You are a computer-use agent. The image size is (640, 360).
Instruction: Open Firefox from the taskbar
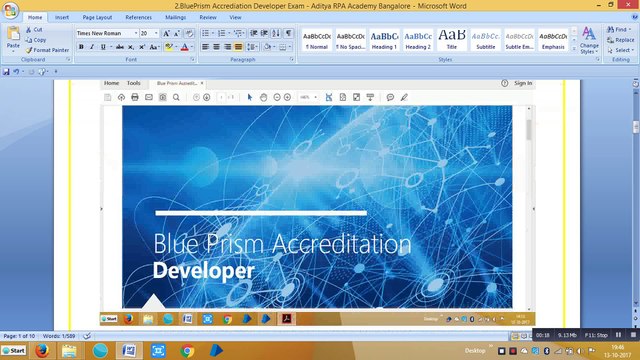click(x=42, y=351)
